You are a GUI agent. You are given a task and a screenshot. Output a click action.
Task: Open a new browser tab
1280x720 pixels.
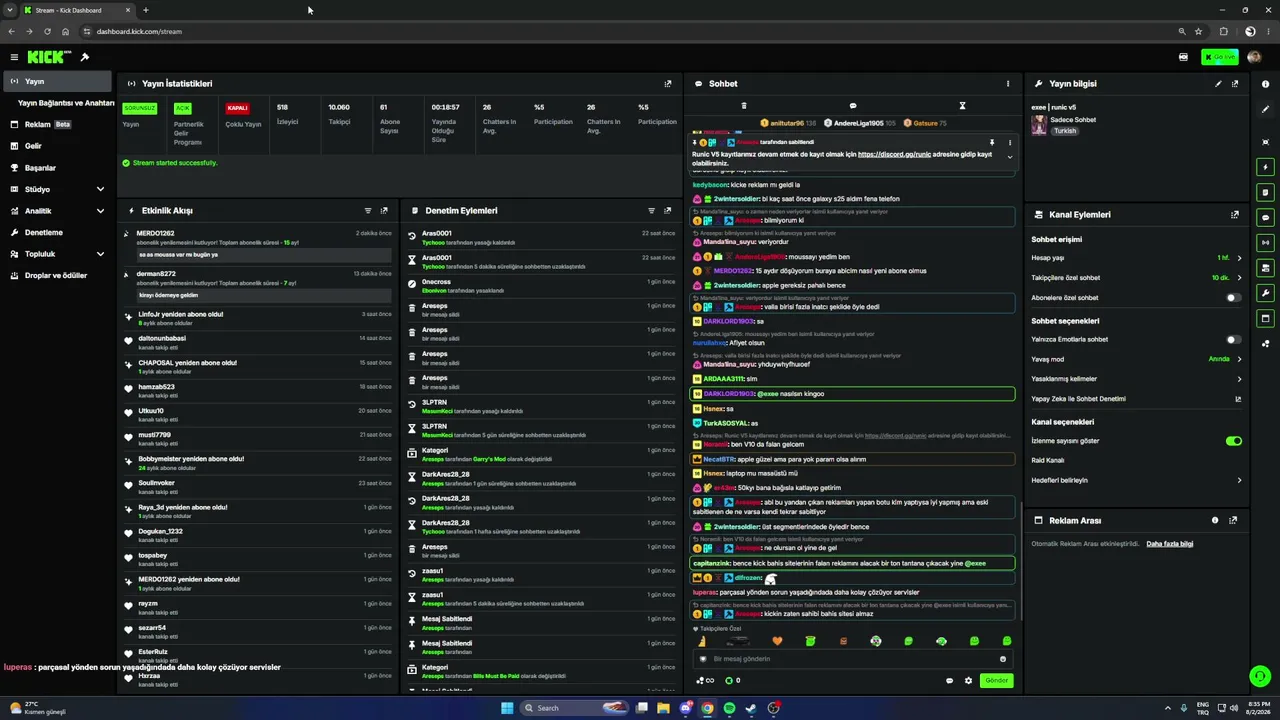pyautogui.click(x=146, y=10)
